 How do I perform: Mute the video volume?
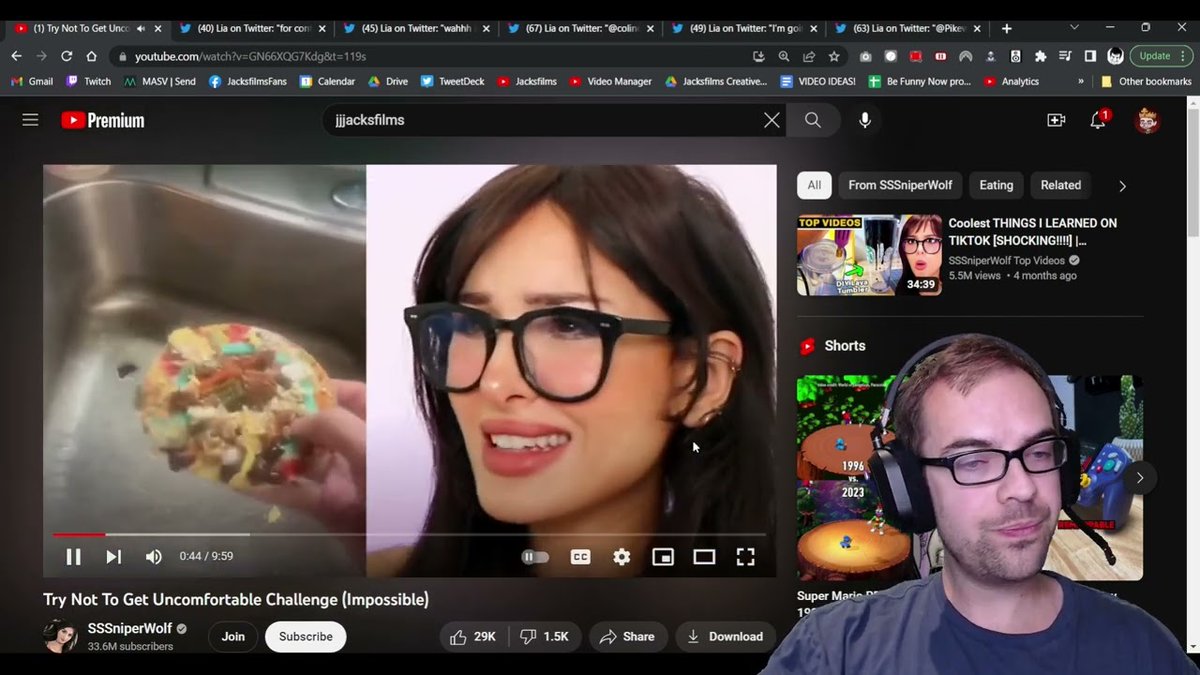tap(153, 556)
